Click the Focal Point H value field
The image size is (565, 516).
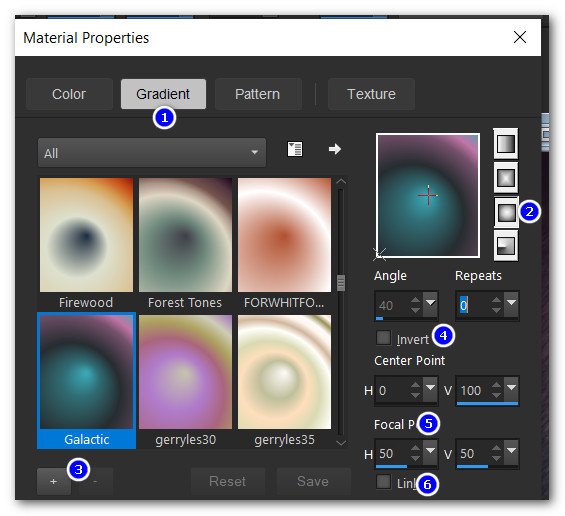coord(392,454)
